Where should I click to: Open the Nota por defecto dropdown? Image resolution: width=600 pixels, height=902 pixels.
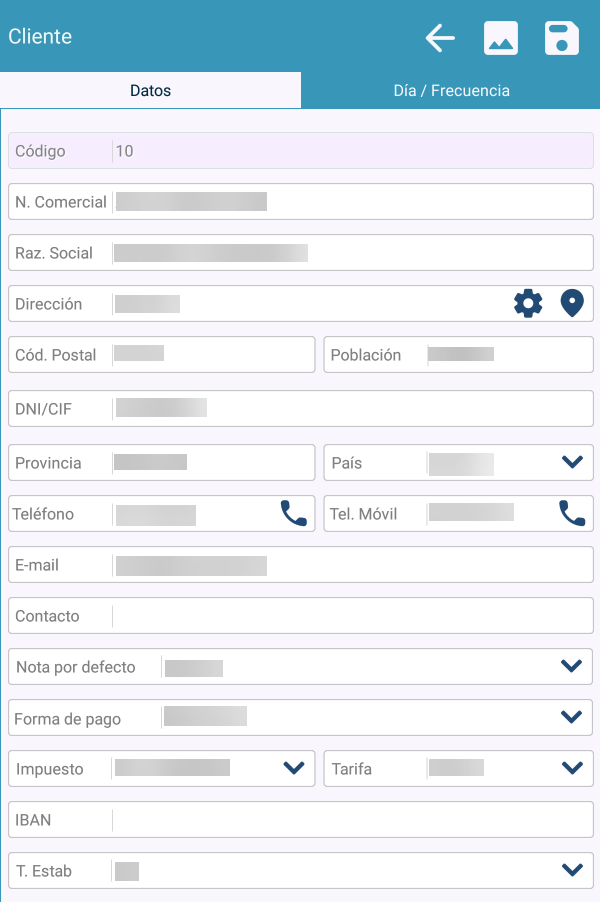(571, 666)
